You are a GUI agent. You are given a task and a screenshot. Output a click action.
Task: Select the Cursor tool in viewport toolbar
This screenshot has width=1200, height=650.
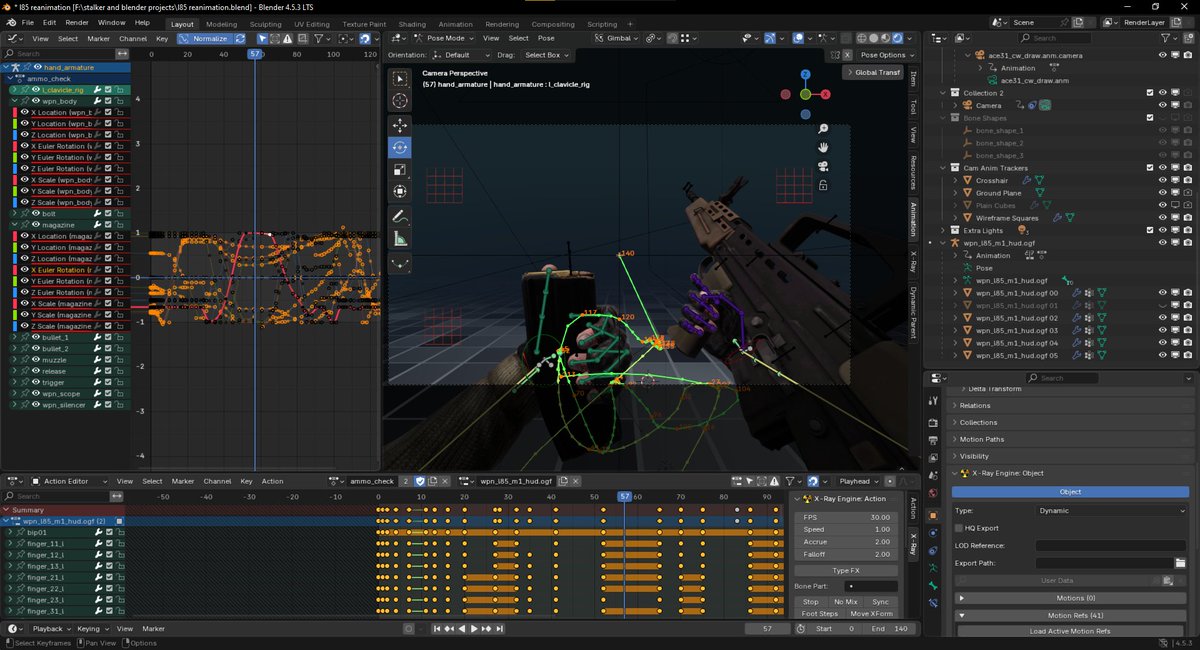(400, 101)
